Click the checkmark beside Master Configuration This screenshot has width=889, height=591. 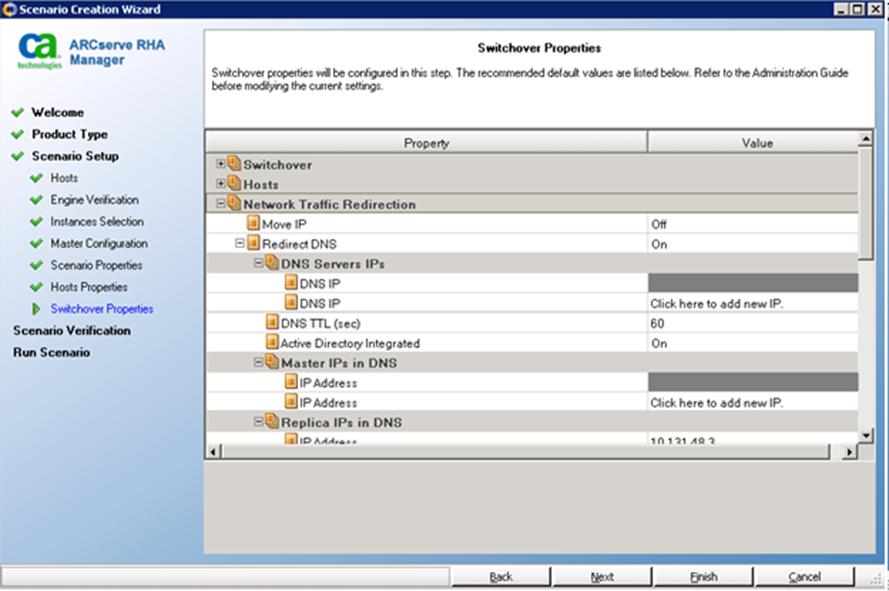[x=36, y=243]
